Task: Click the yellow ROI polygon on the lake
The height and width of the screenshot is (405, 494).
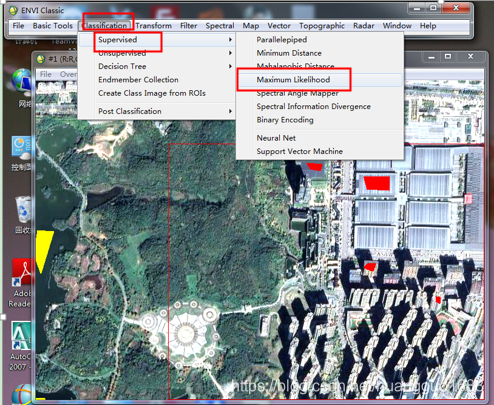Action: click(x=43, y=250)
